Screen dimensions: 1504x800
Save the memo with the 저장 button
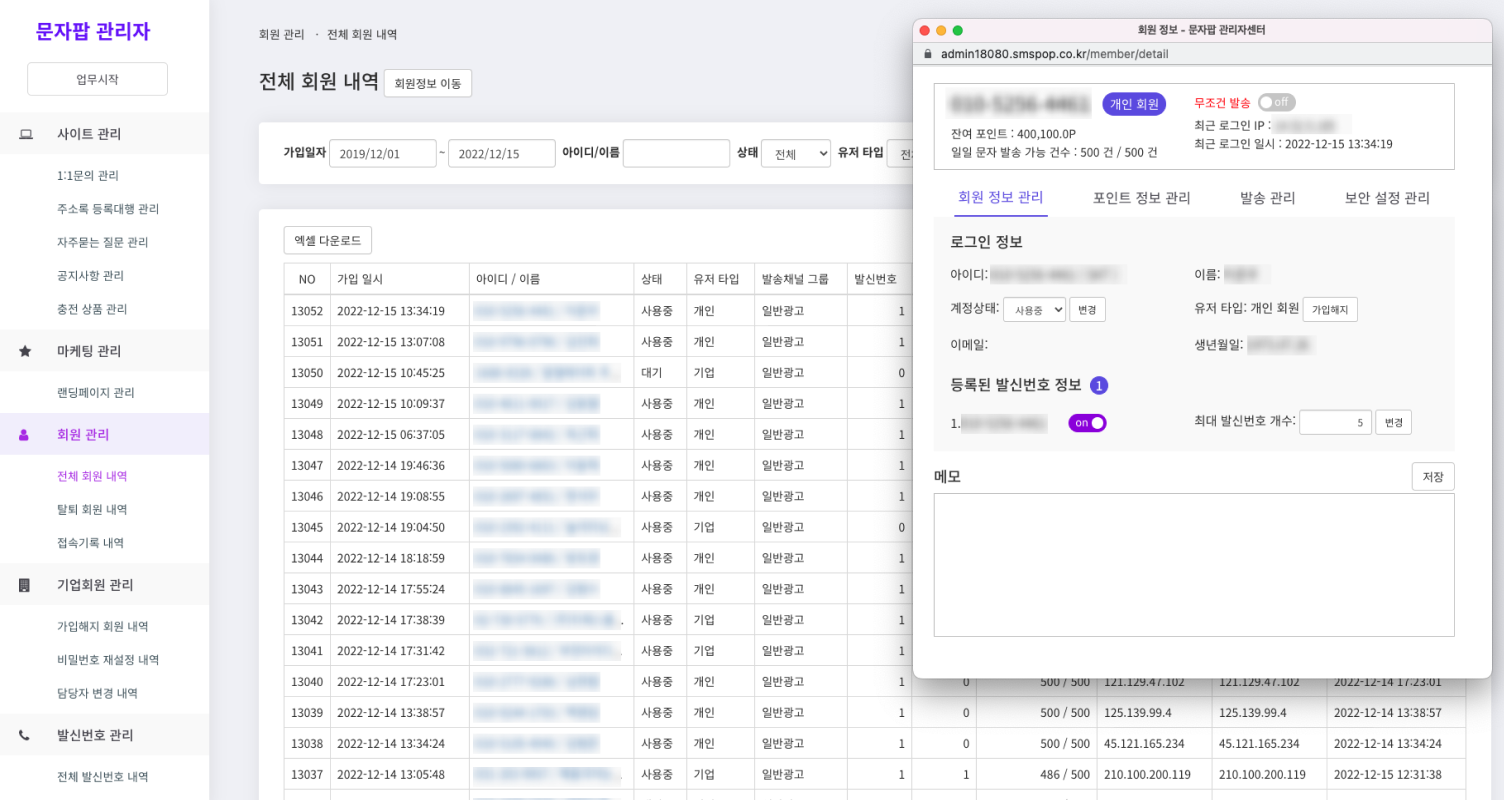coord(1433,477)
